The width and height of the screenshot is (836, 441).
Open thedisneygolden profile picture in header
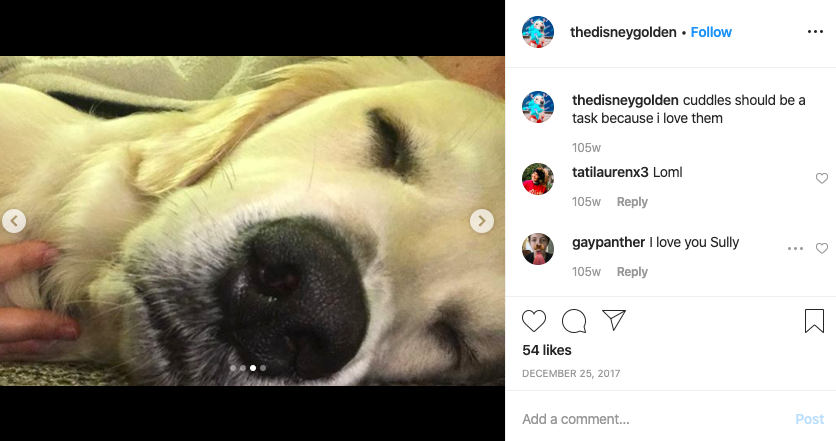[537, 32]
